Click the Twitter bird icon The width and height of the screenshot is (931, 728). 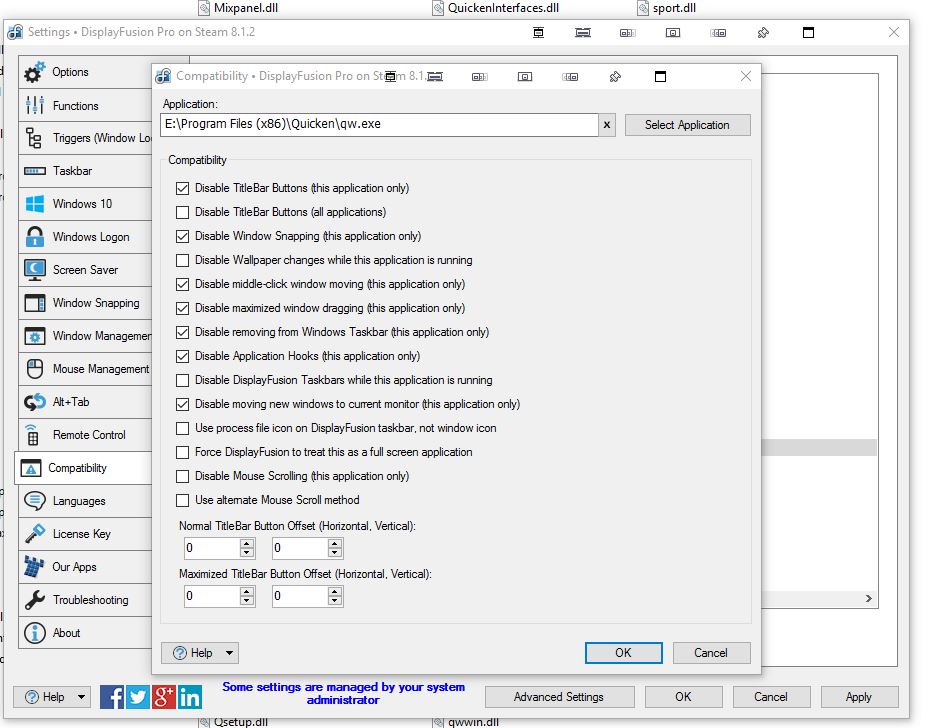[x=138, y=697]
